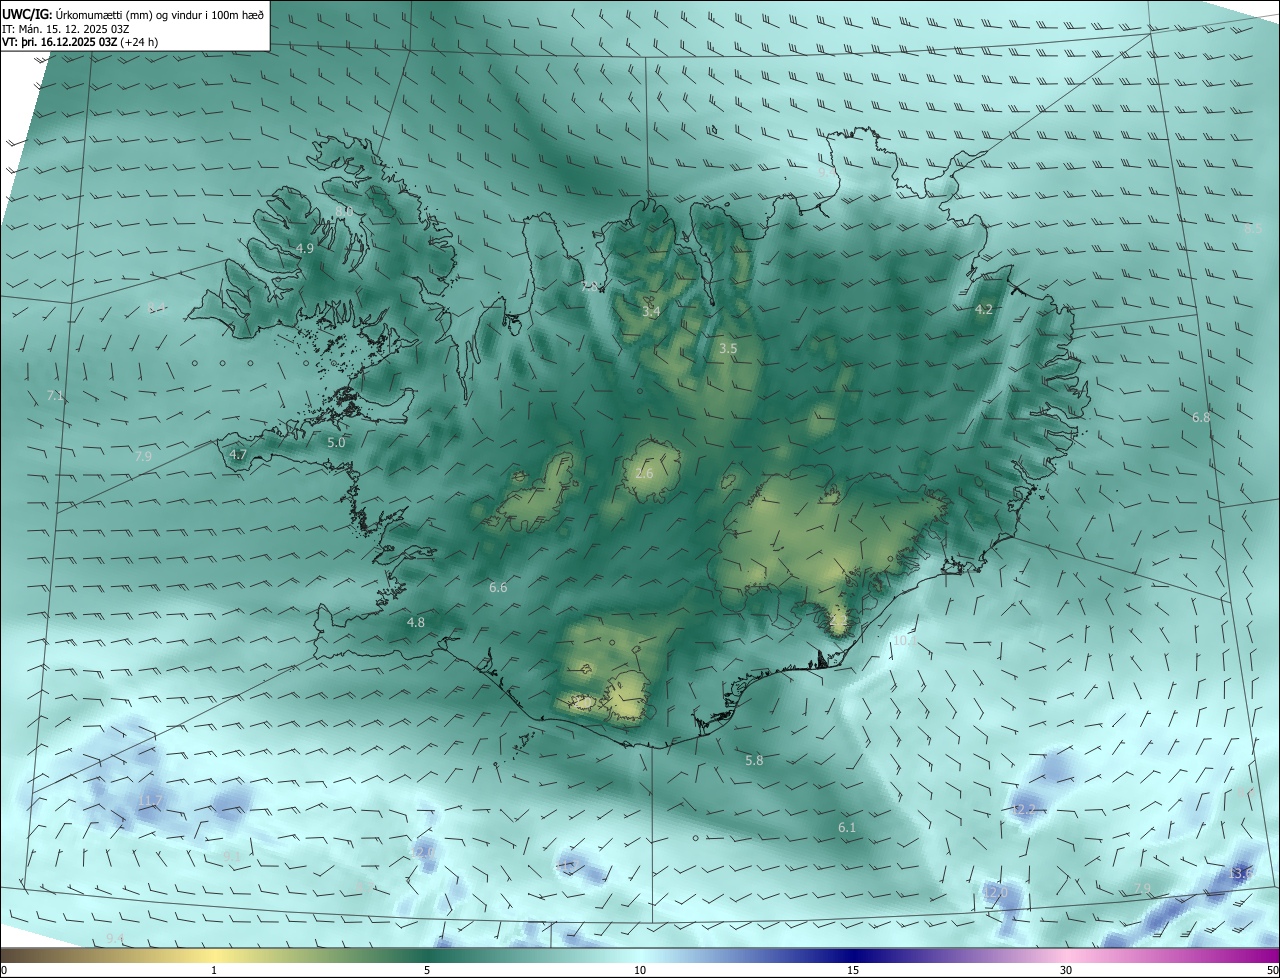The width and height of the screenshot is (1280, 978).
Task: Click the 50 tick on the colorbar
Action: point(1272,970)
